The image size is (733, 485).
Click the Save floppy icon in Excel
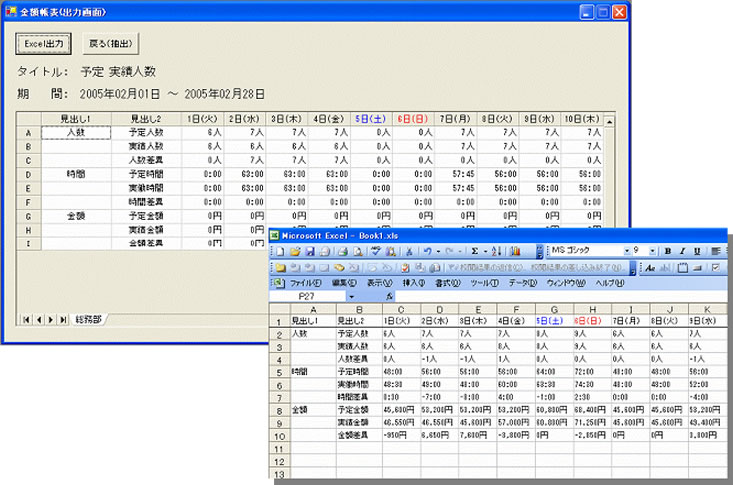(x=309, y=251)
